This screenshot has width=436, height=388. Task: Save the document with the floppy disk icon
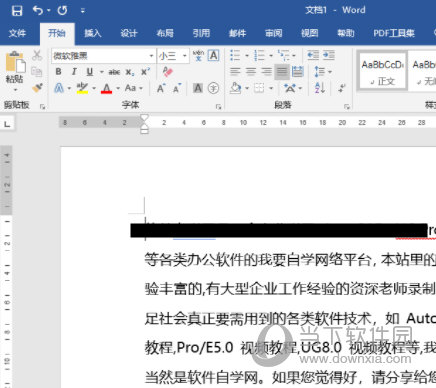pyautogui.click(x=17, y=11)
